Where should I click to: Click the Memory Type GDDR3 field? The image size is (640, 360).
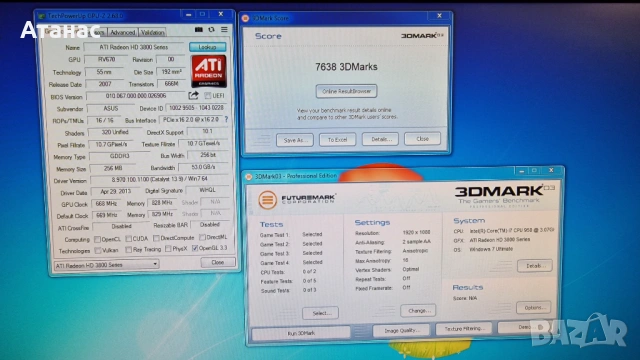119,156
